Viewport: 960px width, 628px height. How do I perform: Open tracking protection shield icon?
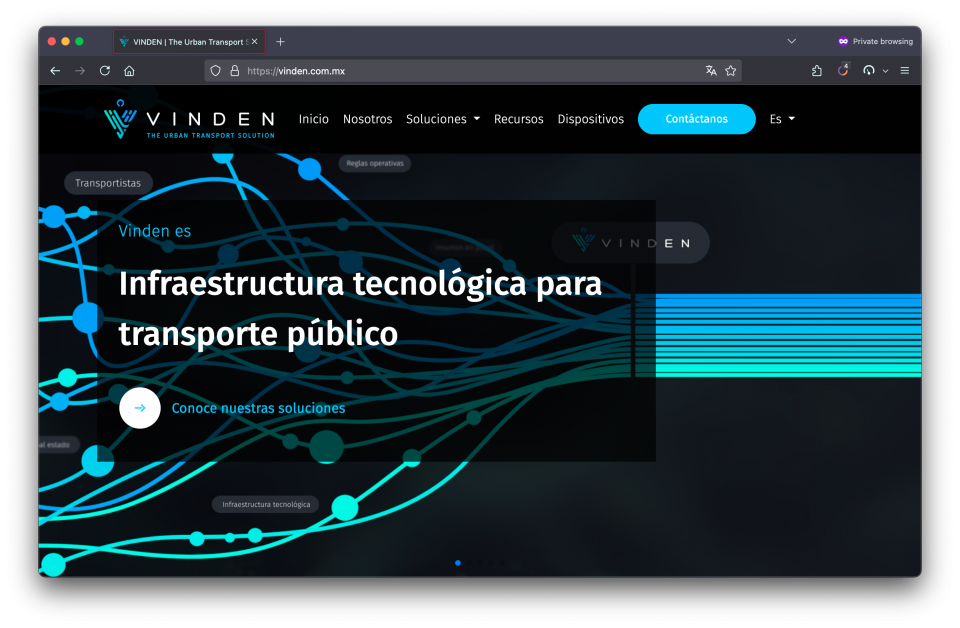click(x=216, y=71)
